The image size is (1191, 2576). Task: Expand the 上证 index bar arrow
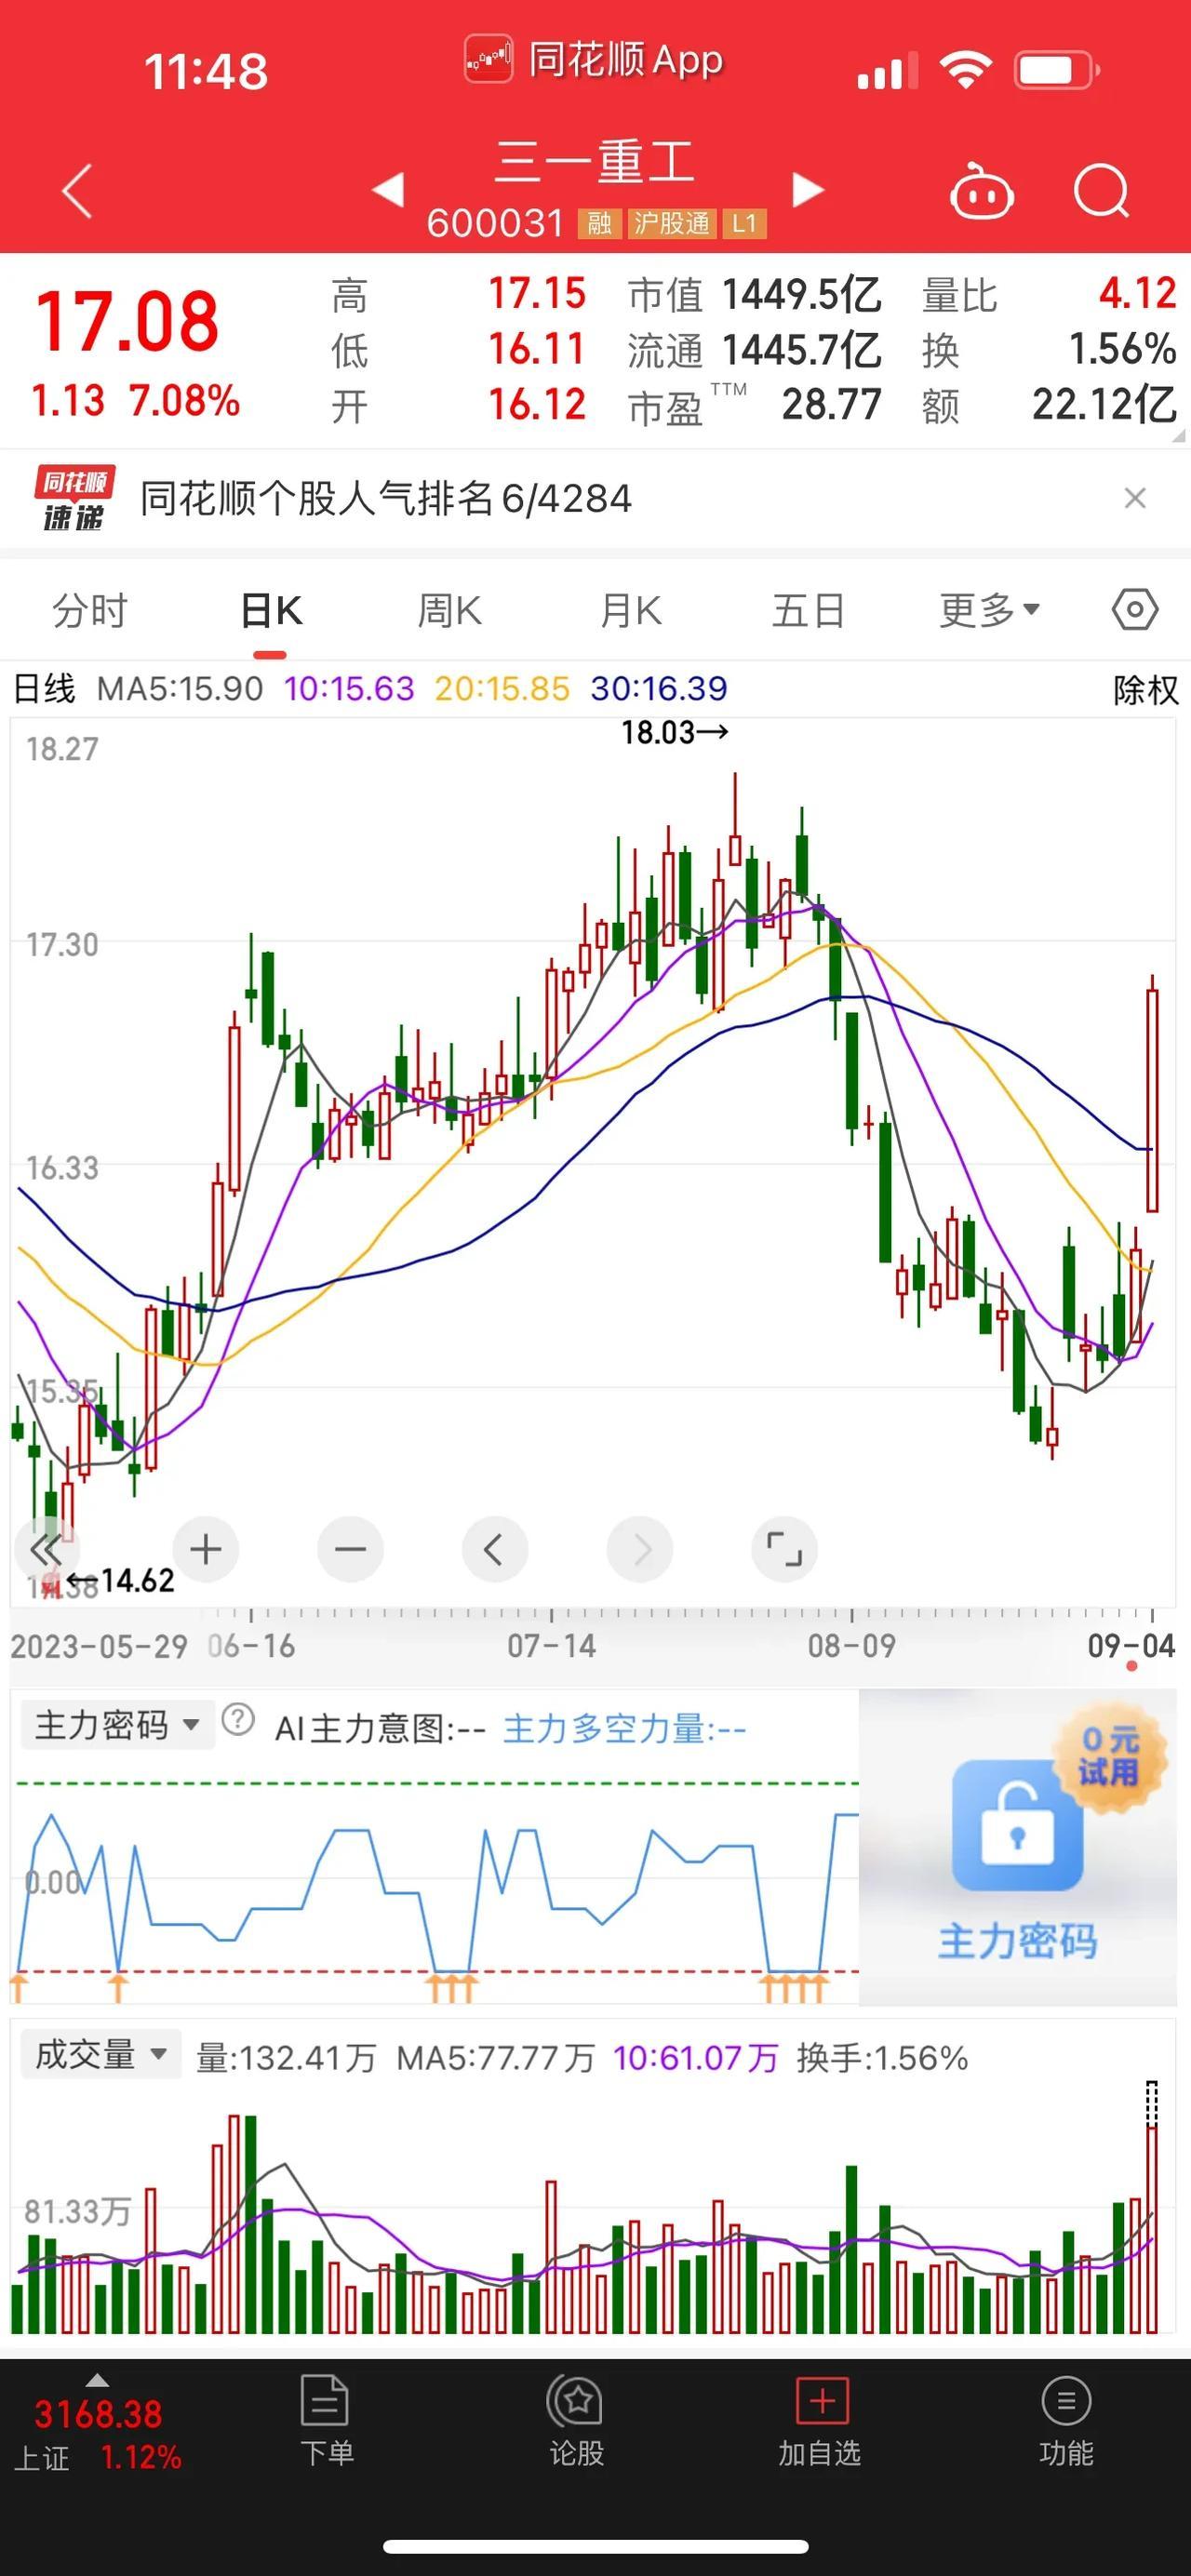pos(97,2380)
